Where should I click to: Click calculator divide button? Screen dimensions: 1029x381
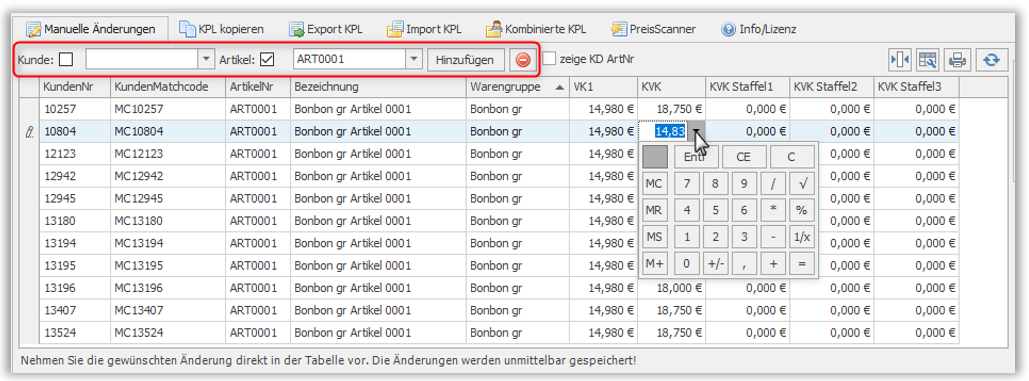click(x=773, y=184)
